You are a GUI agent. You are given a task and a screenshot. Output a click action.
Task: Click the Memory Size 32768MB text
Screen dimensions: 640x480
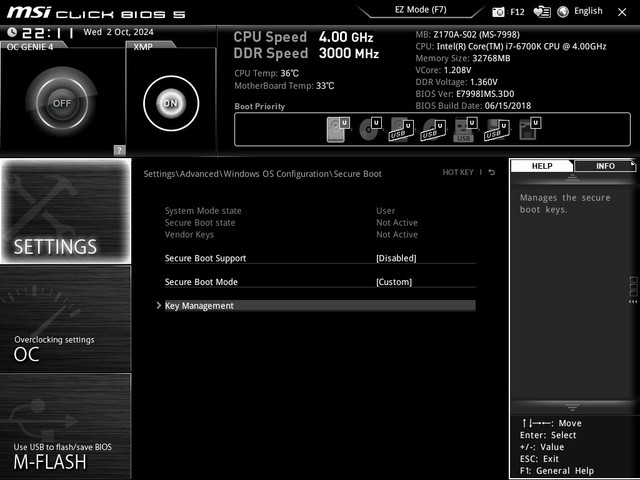(462, 58)
